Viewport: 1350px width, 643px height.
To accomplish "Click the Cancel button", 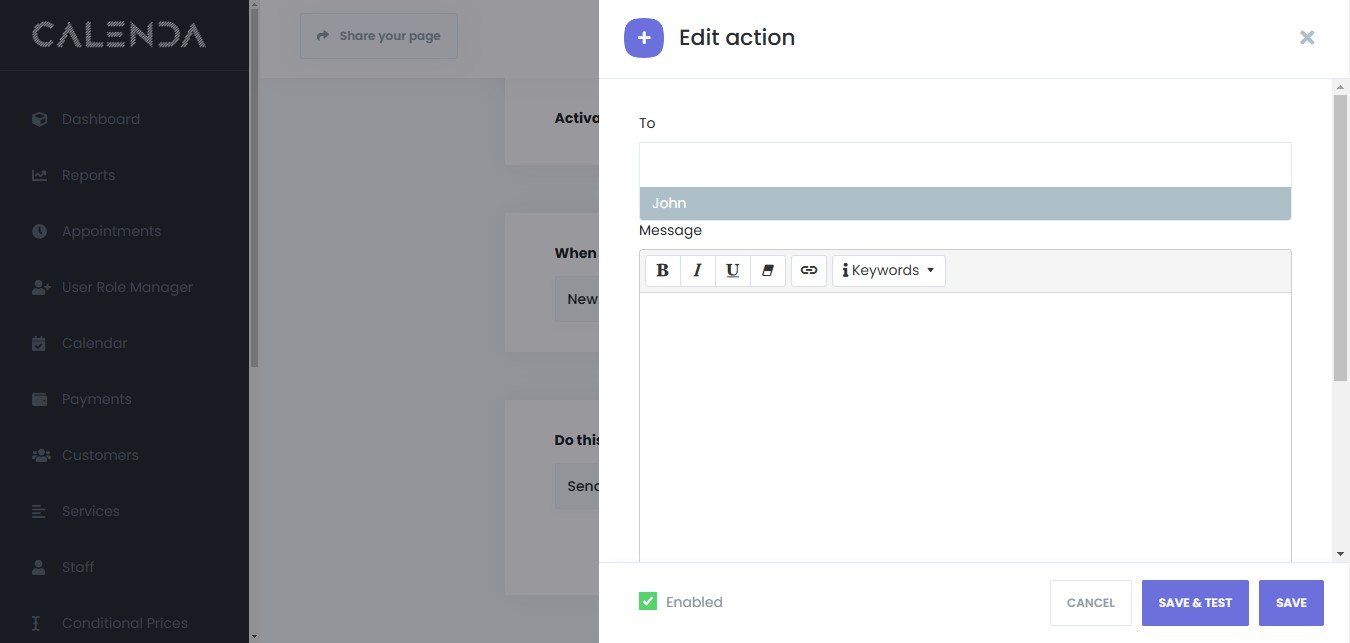I will click(x=1090, y=603).
